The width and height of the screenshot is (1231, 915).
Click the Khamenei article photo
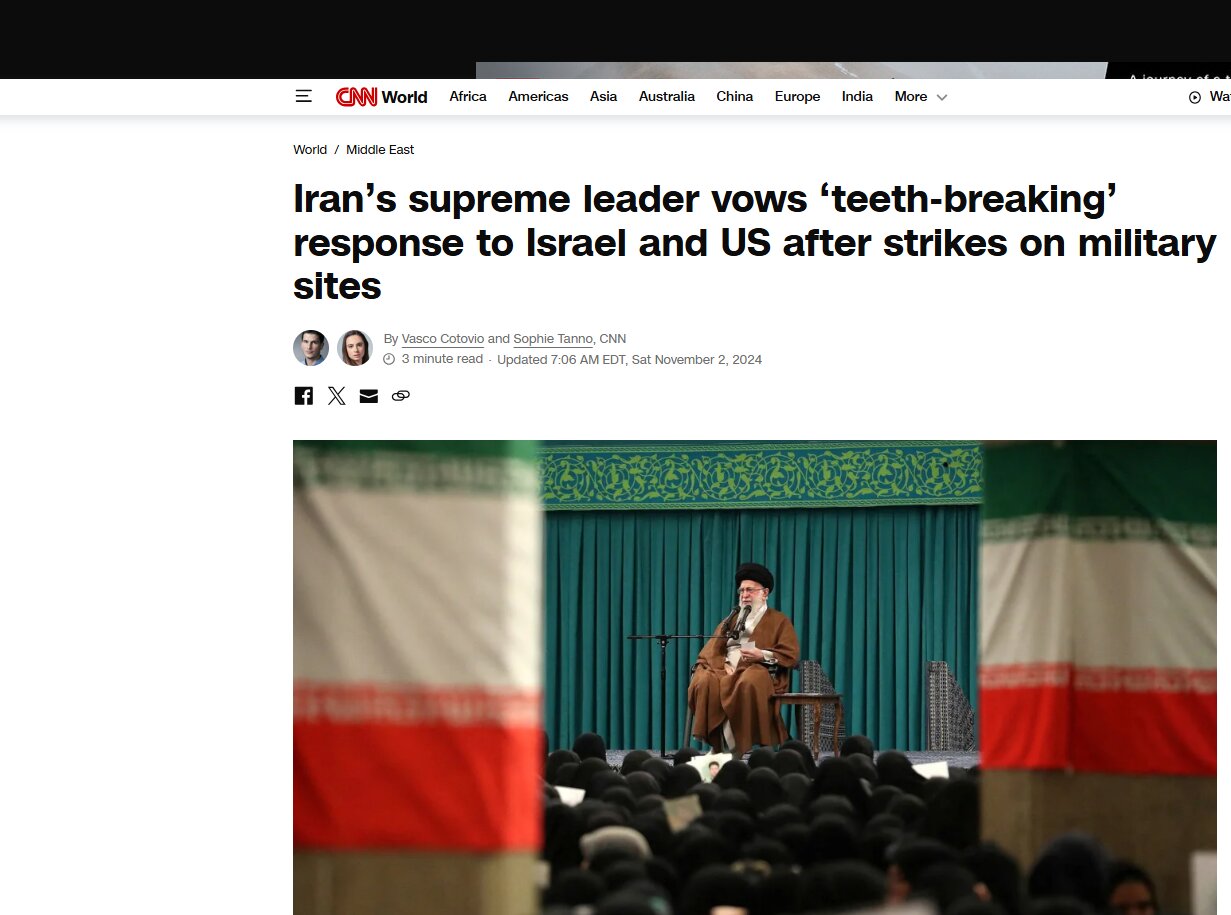tap(755, 677)
